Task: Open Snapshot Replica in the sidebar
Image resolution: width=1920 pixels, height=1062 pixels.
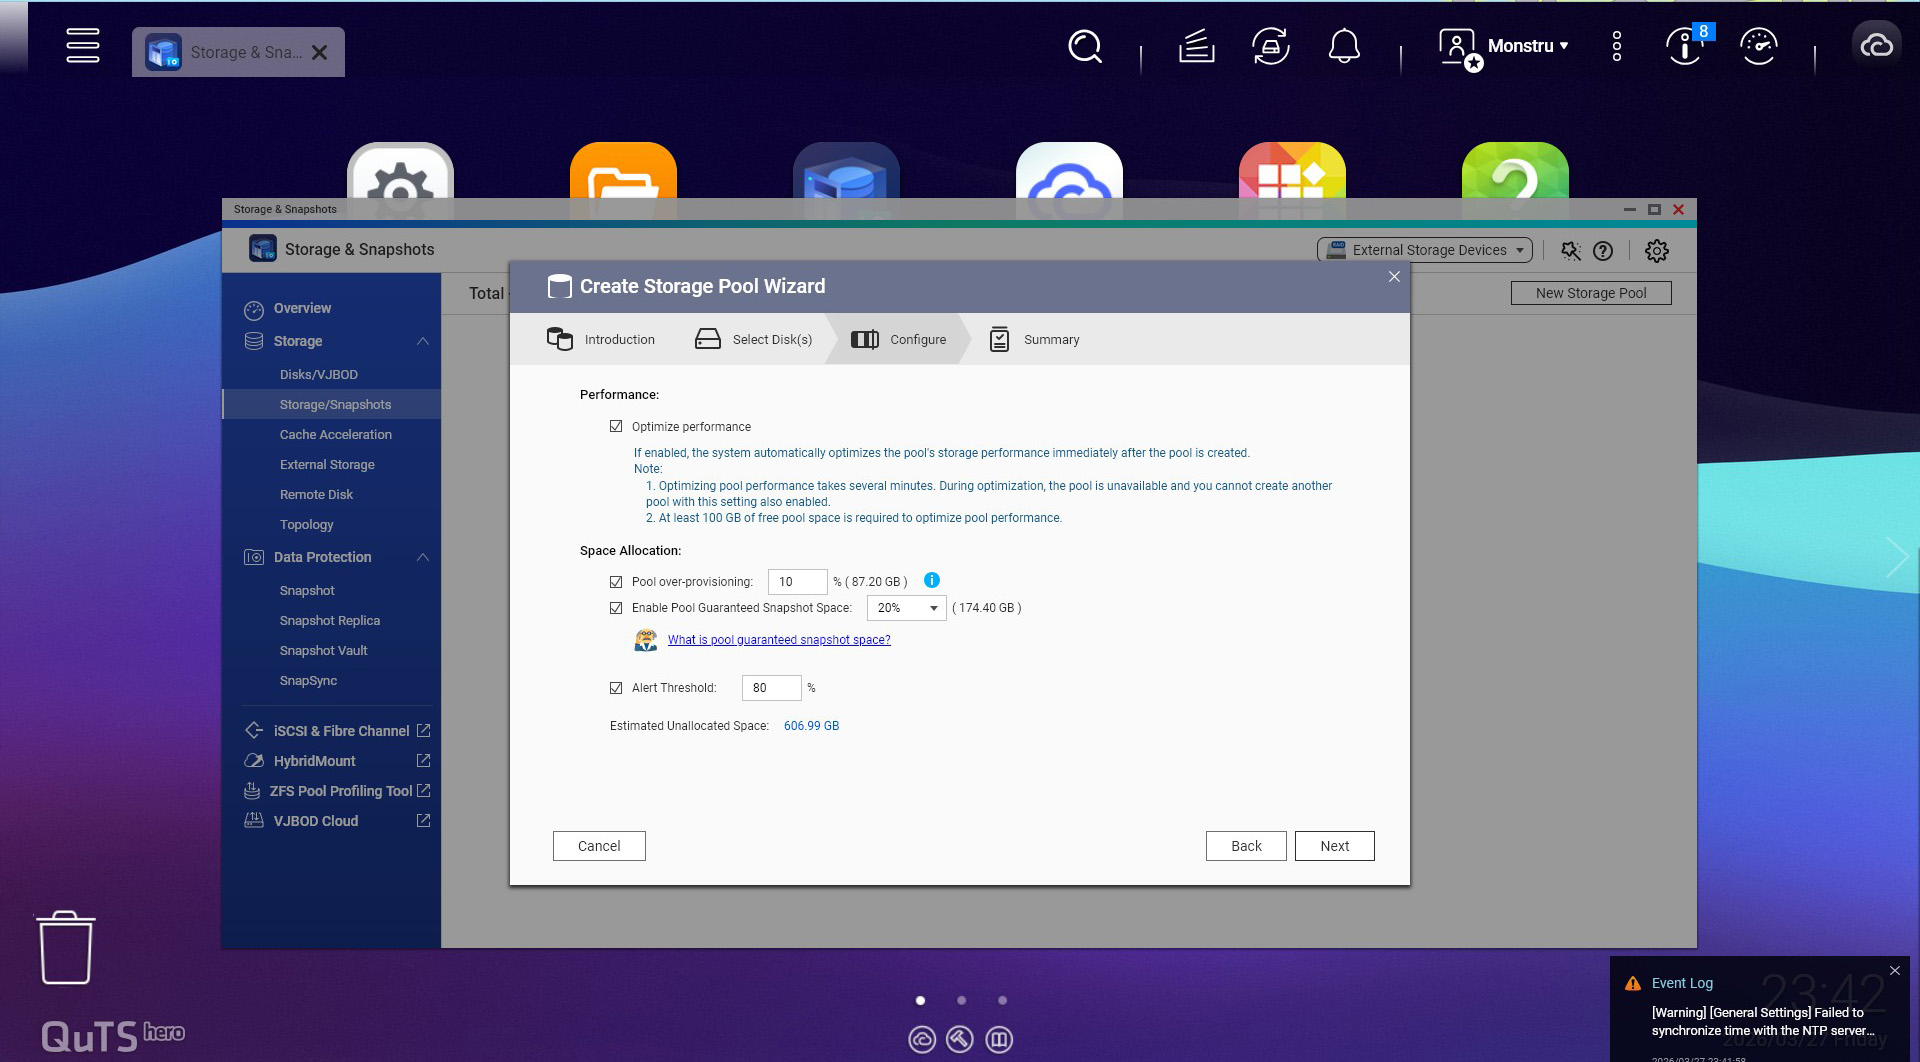Action: 329,621
